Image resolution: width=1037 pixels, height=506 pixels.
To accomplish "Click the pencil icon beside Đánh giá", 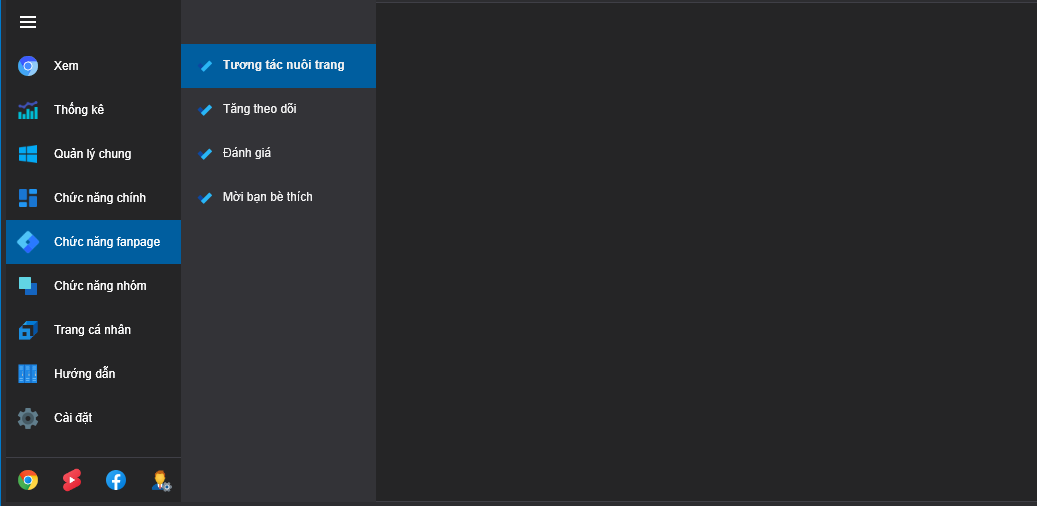I will (206, 154).
